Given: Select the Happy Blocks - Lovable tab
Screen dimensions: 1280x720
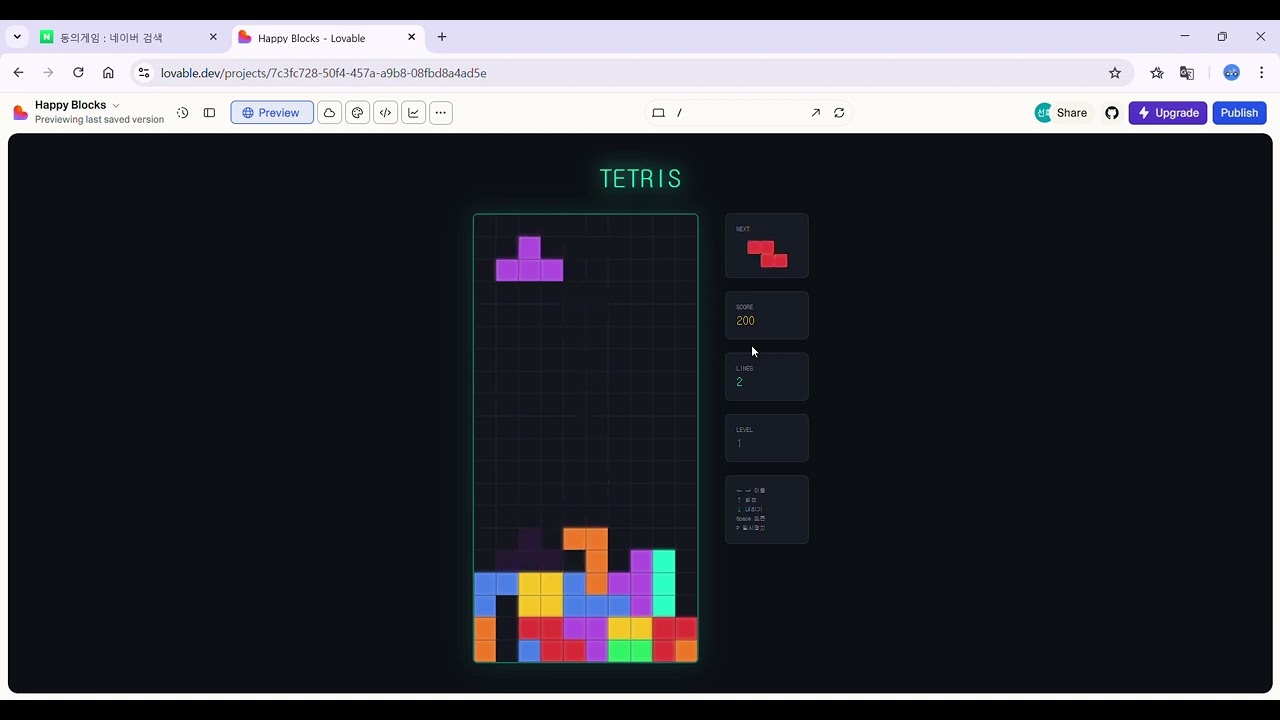Looking at the screenshot, I should click(x=328, y=38).
